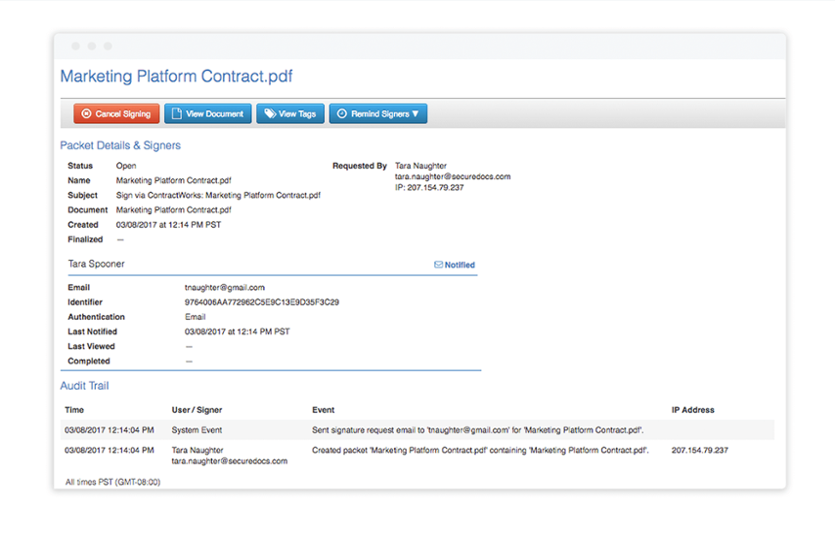Click the IP Address column header
This screenshot has width=835, height=535.
[x=693, y=410]
